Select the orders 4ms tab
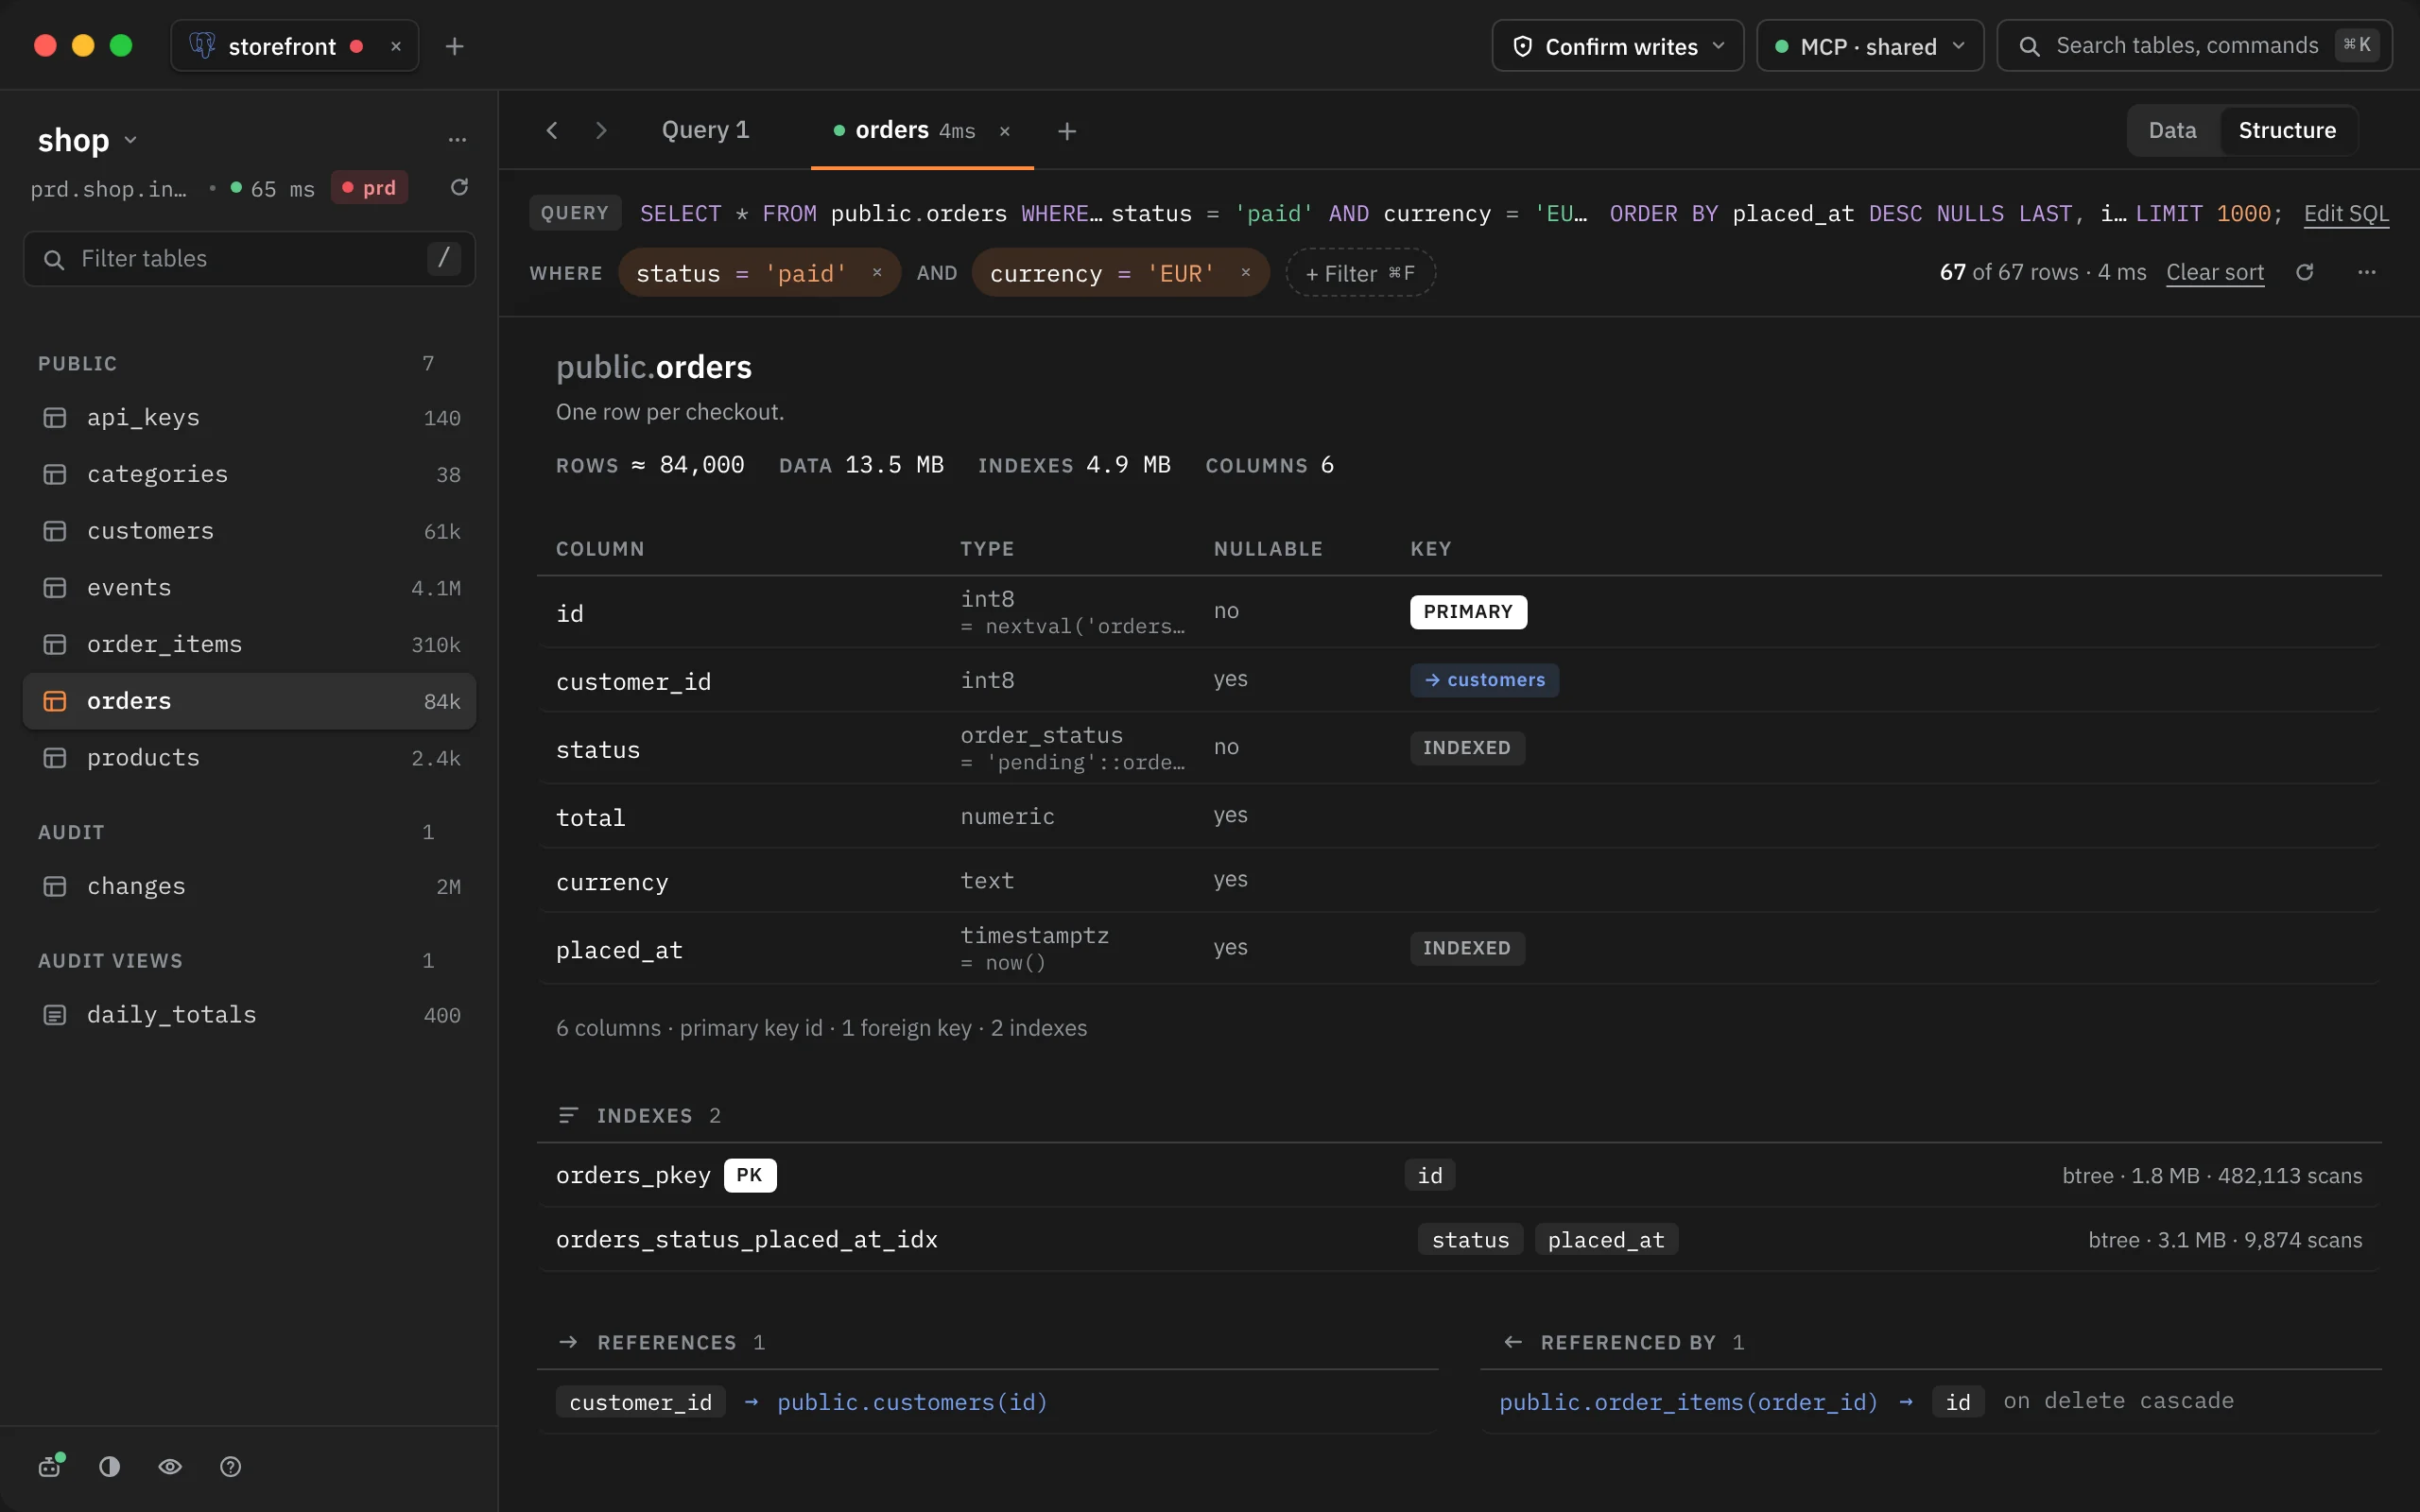 [921, 131]
